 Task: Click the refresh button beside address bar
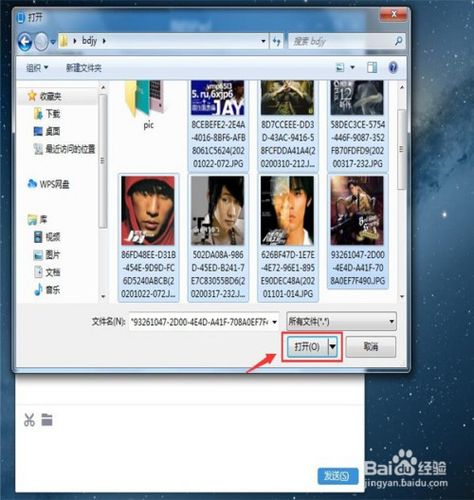point(276,41)
